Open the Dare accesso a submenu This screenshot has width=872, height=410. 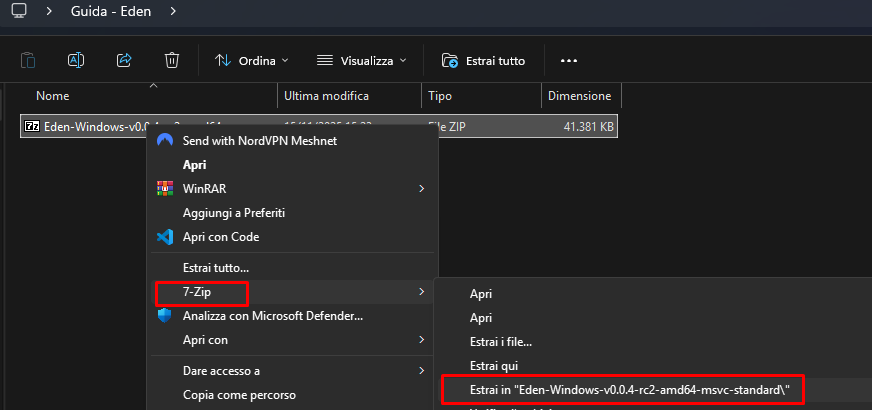tap(293, 371)
